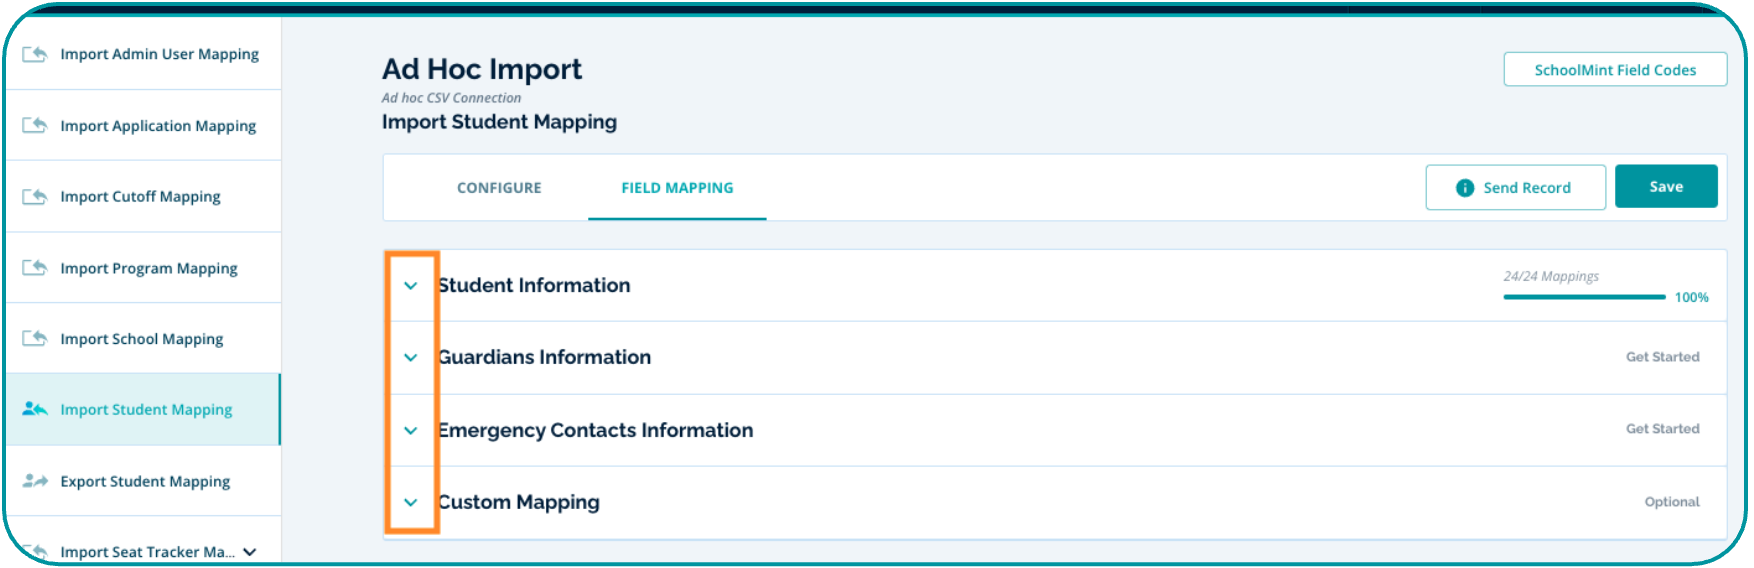The image size is (1754, 568).
Task: Select Export Student Mapping in sidebar
Action: click(145, 481)
